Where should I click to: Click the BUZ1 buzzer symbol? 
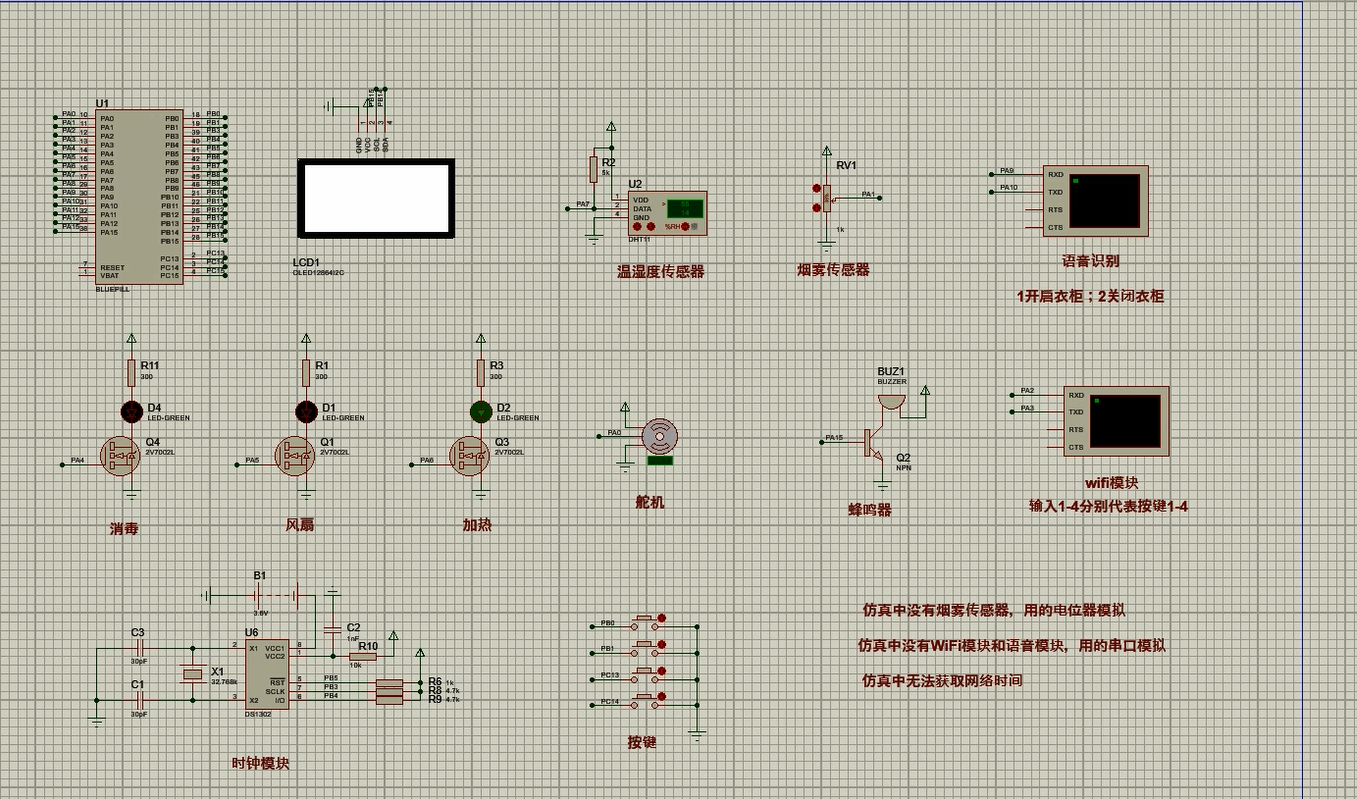click(890, 400)
